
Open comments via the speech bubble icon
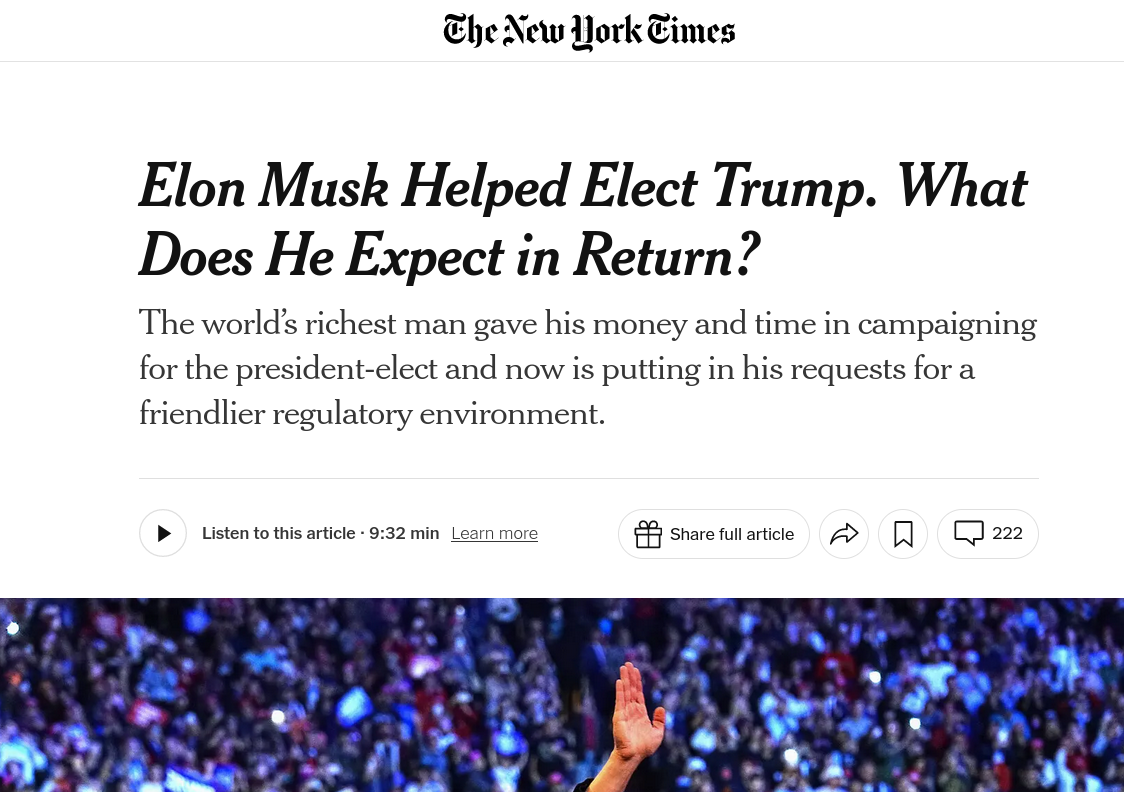[968, 533]
